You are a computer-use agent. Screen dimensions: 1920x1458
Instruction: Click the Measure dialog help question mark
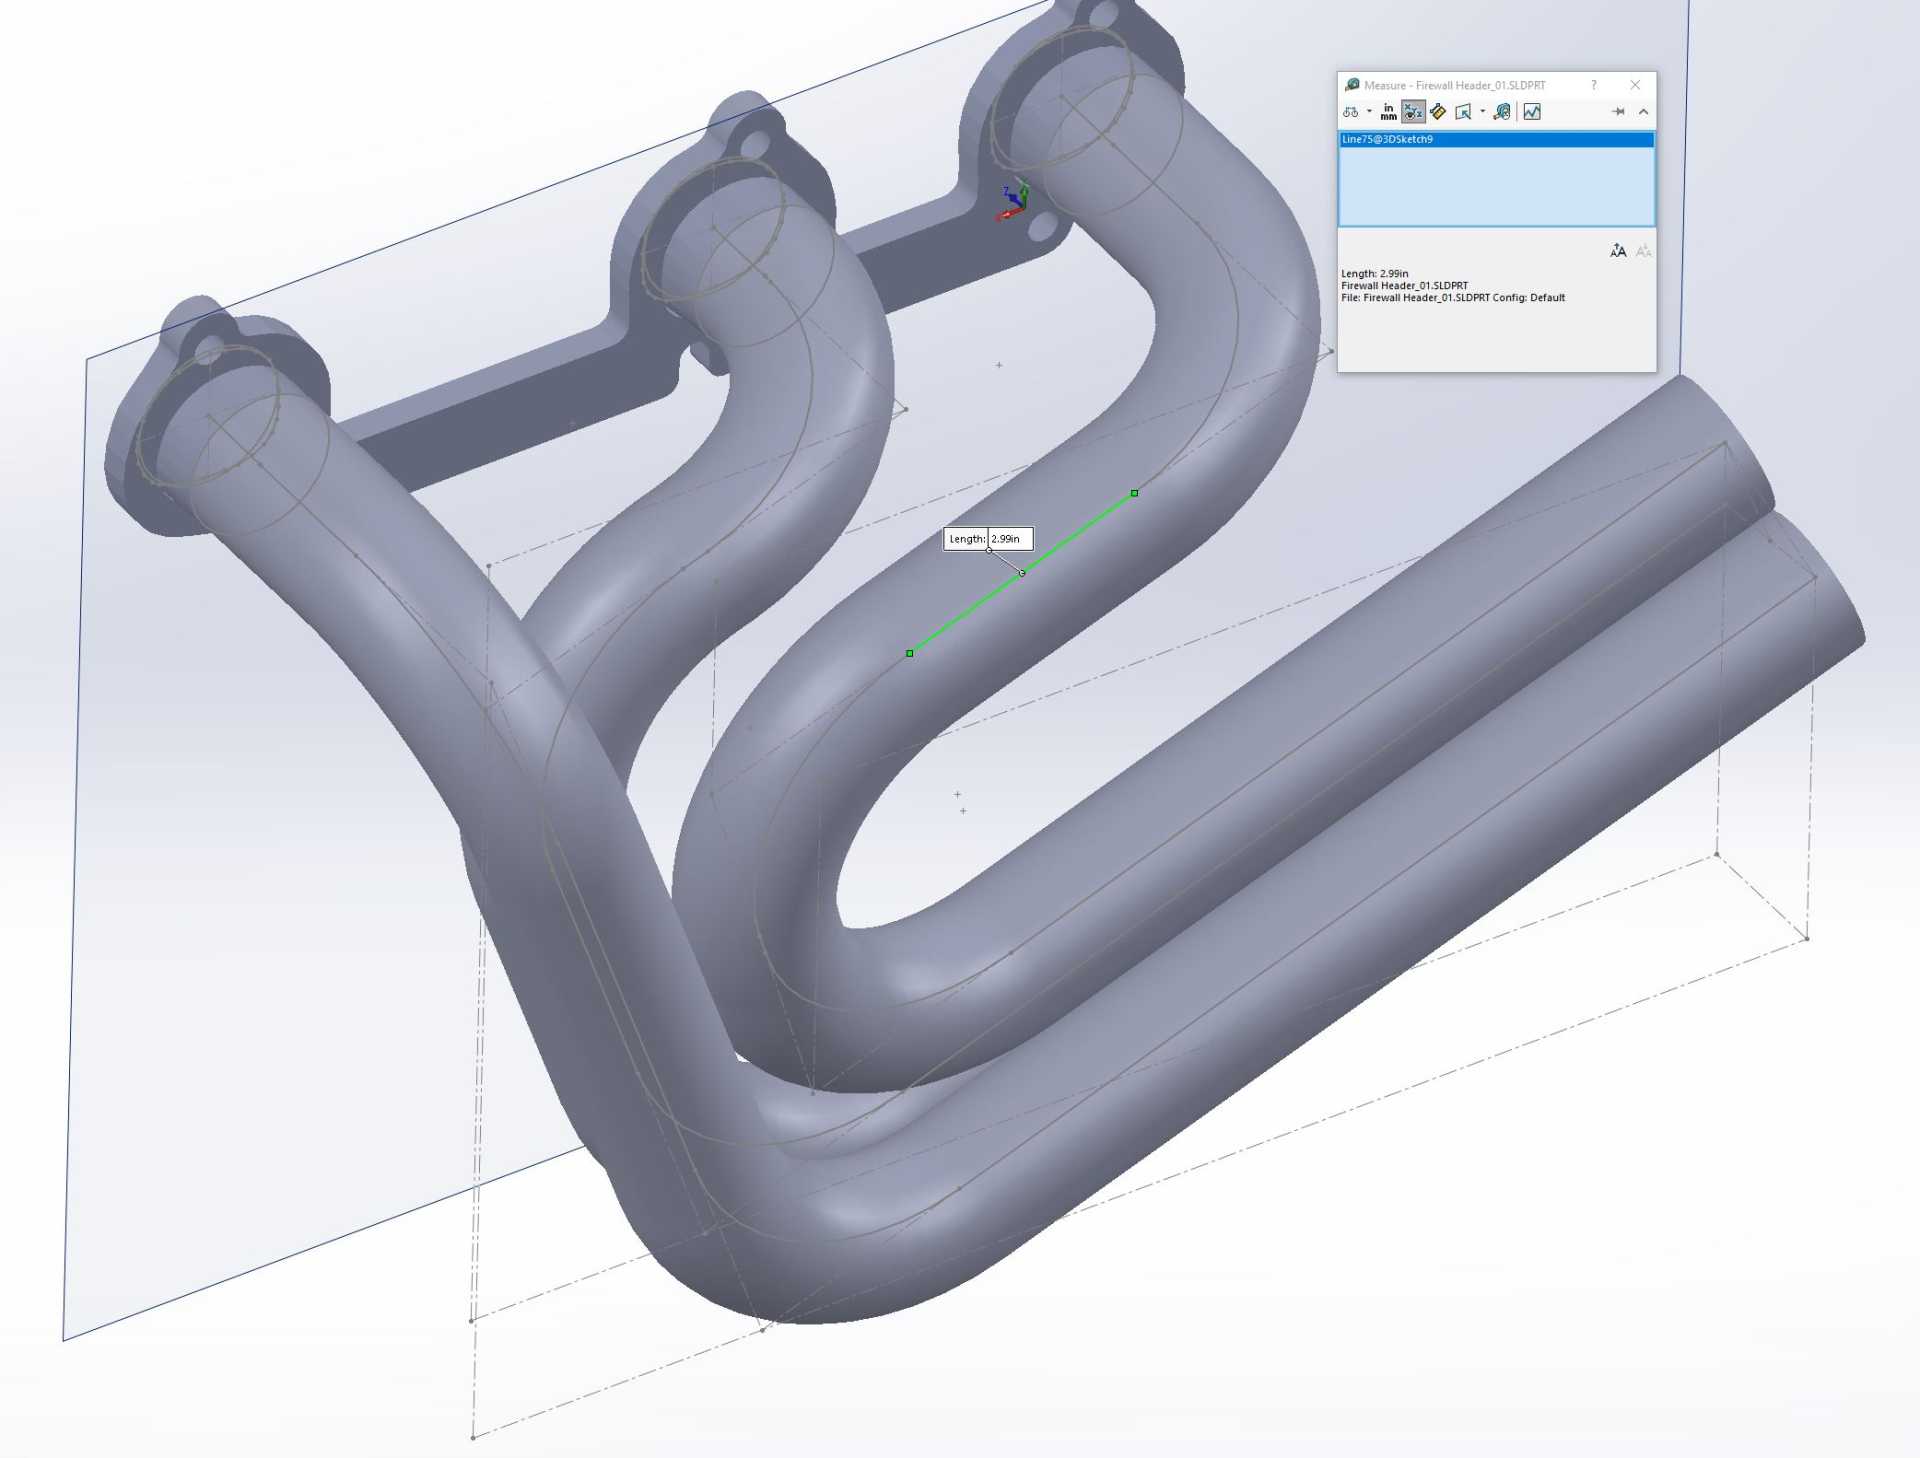tap(1594, 85)
